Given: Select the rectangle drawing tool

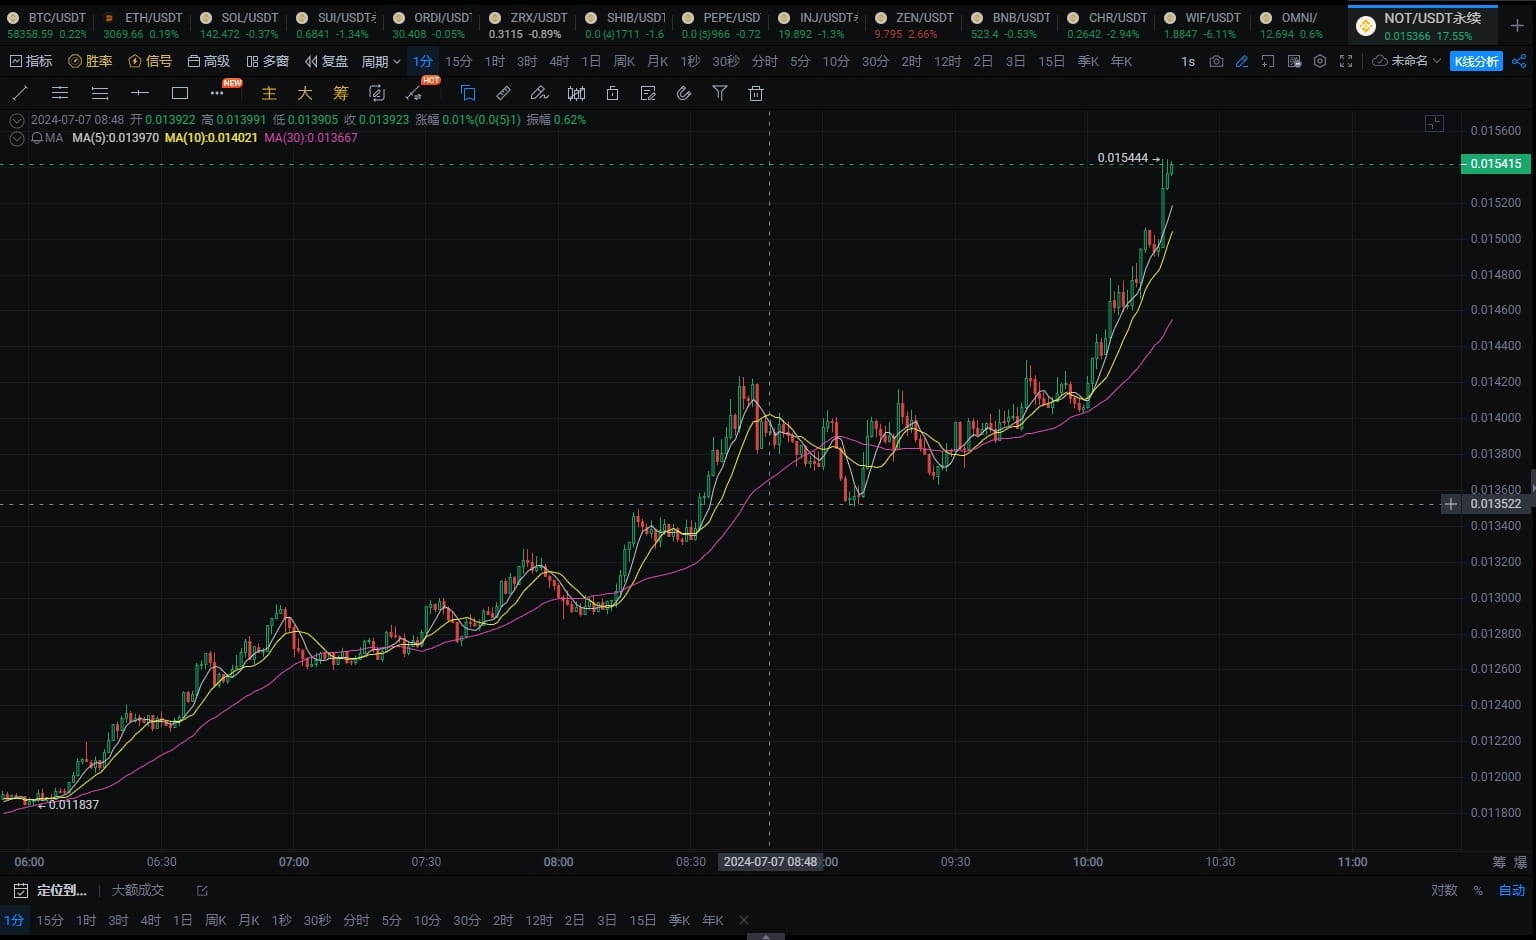Looking at the screenshot, I should 180,93.
